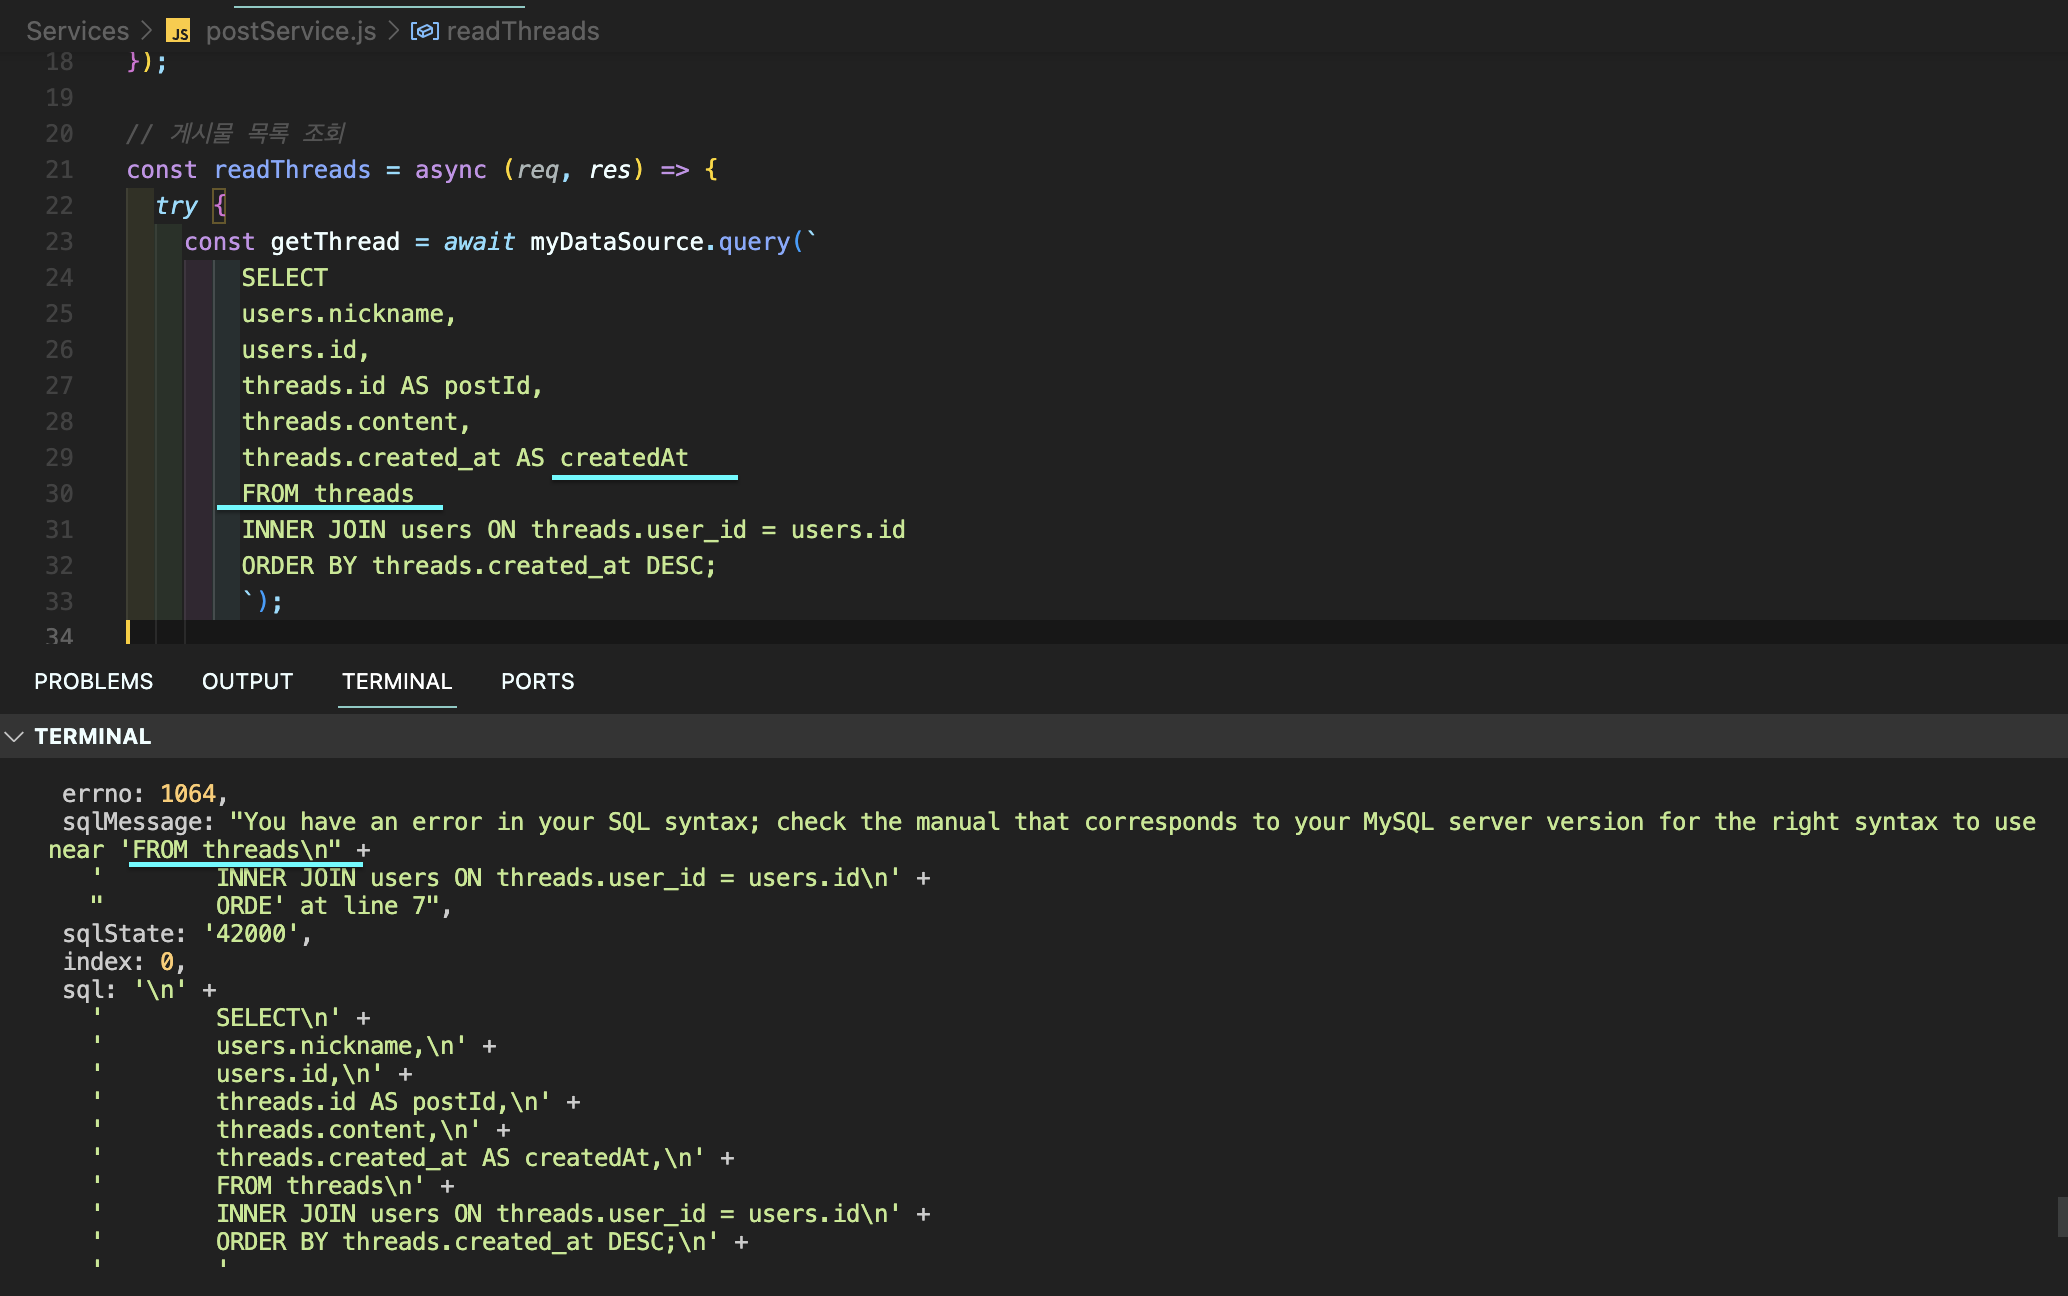This screenshot has width=2068, height=1296.
Task: Click line number 21 in gutter
Action: click(59, 170)
